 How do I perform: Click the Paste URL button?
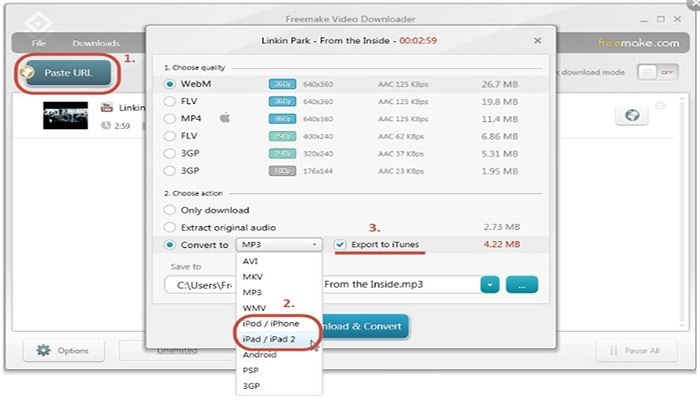tap(67, 73)
